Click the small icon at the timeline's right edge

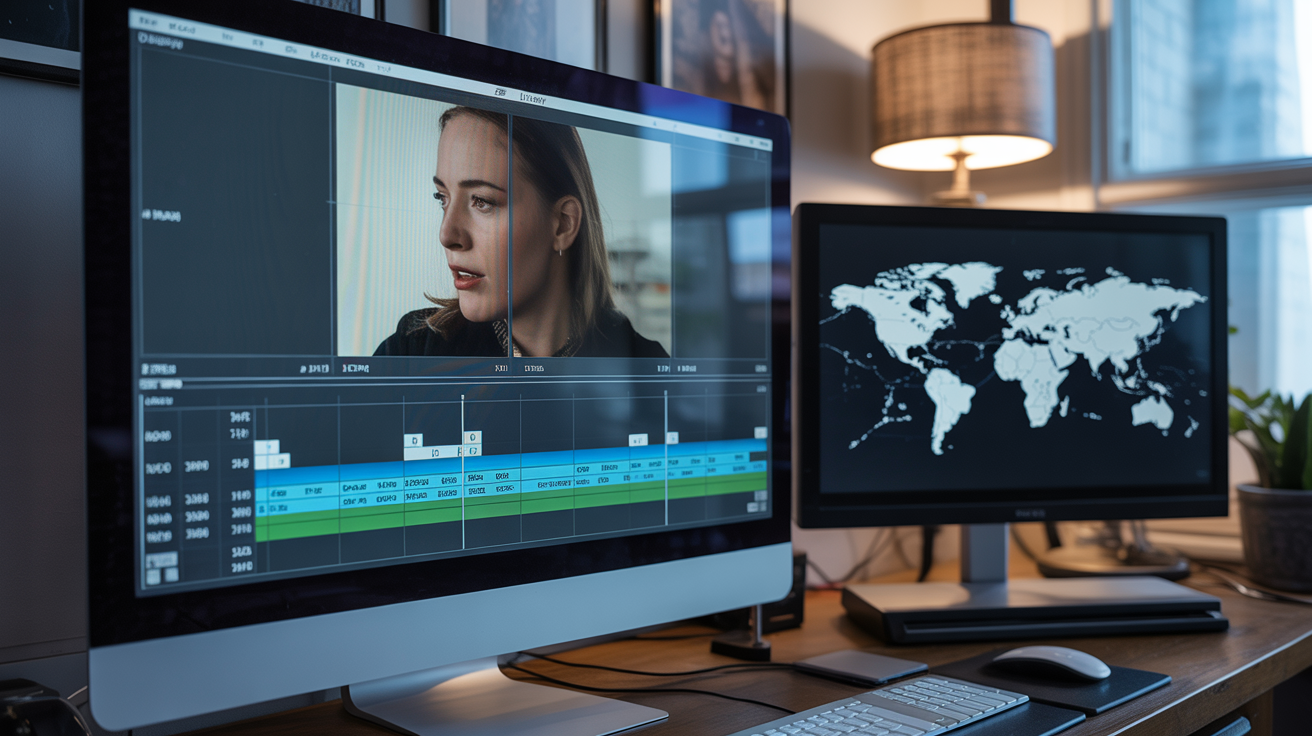pyautogui.click(x=760, y=433)
